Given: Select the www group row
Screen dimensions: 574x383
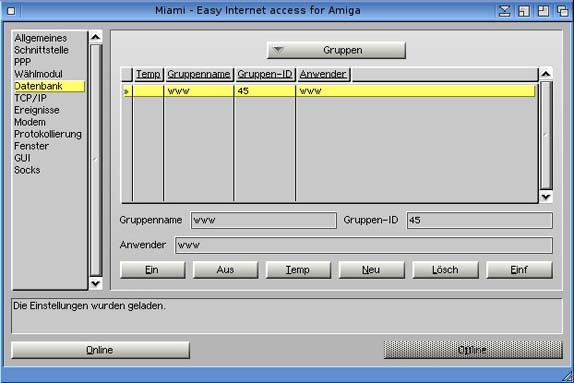Looking at the screenshot, I should 329,91.
